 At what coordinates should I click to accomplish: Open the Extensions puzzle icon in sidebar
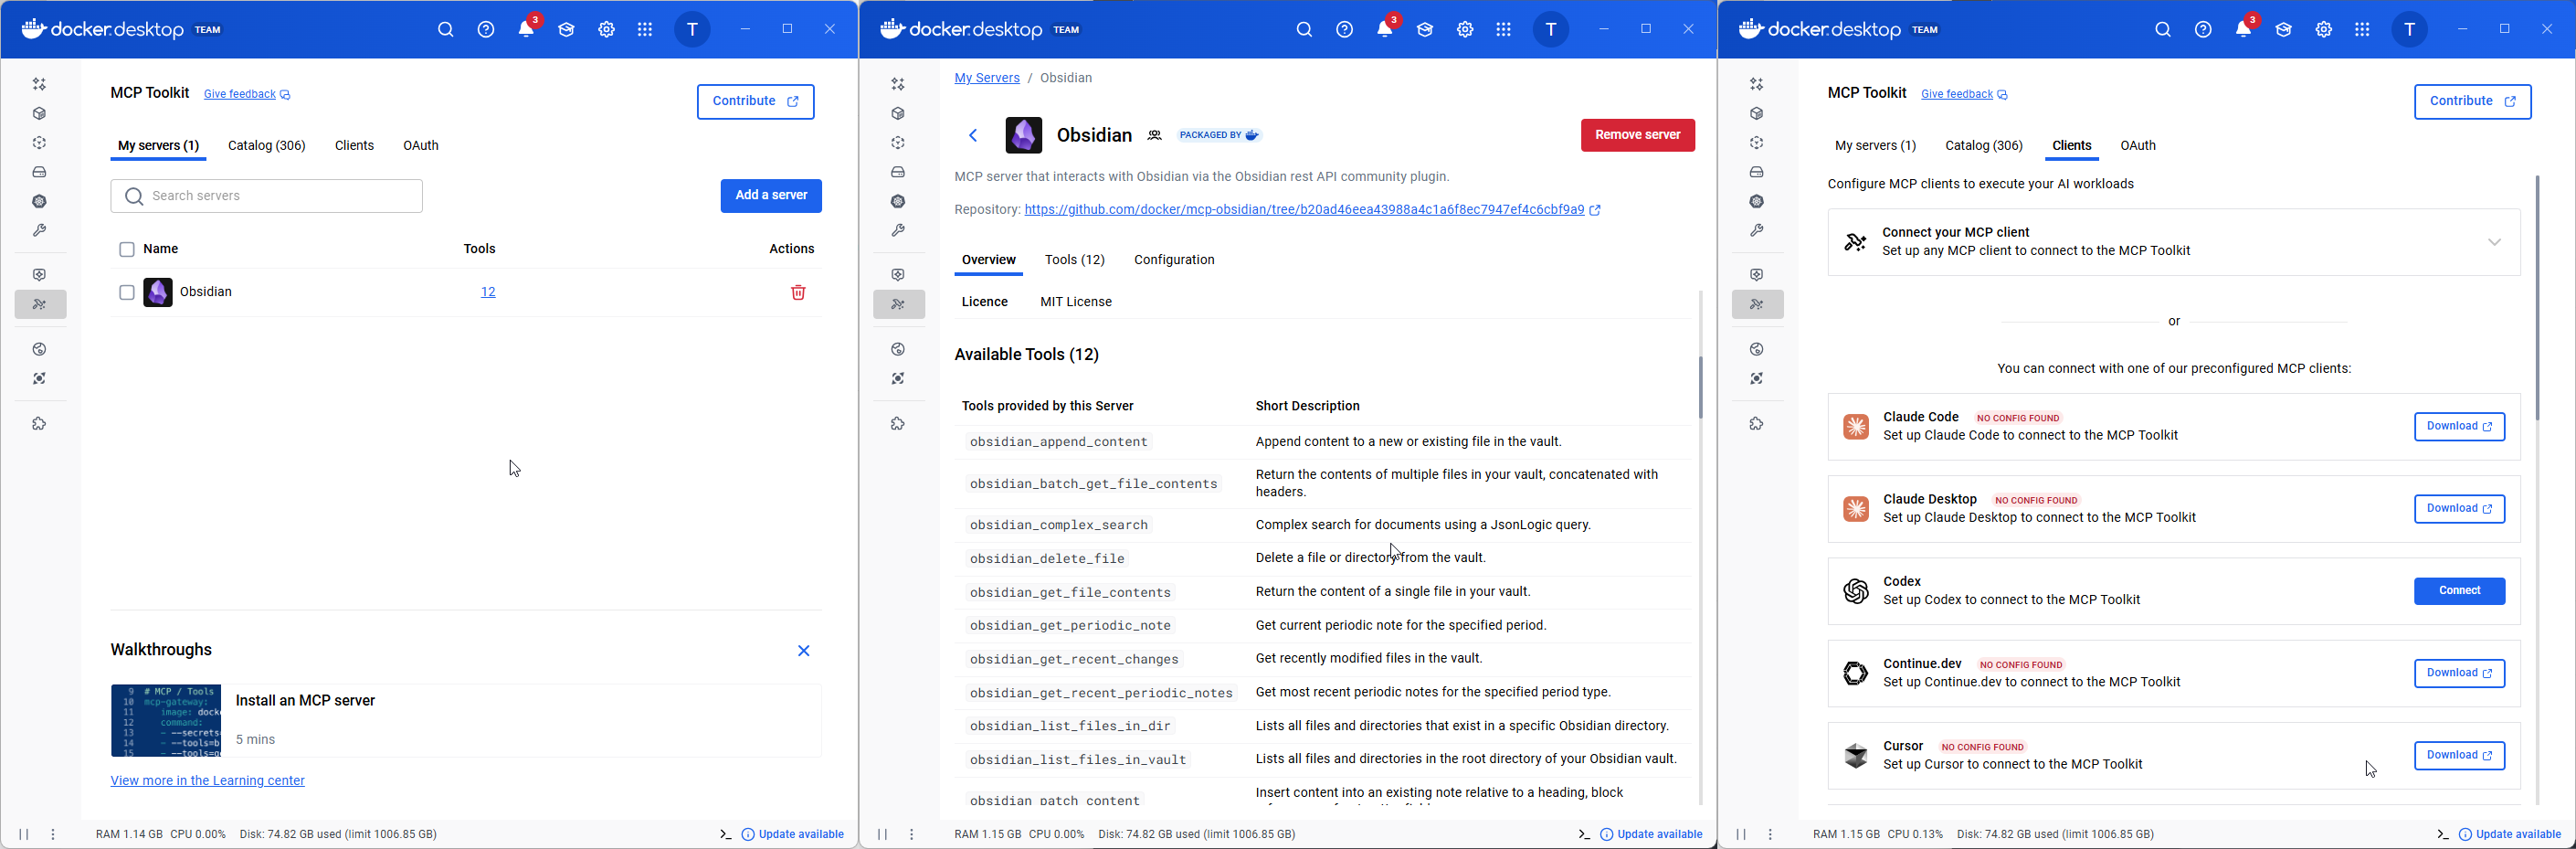click(x=40, y=423)
